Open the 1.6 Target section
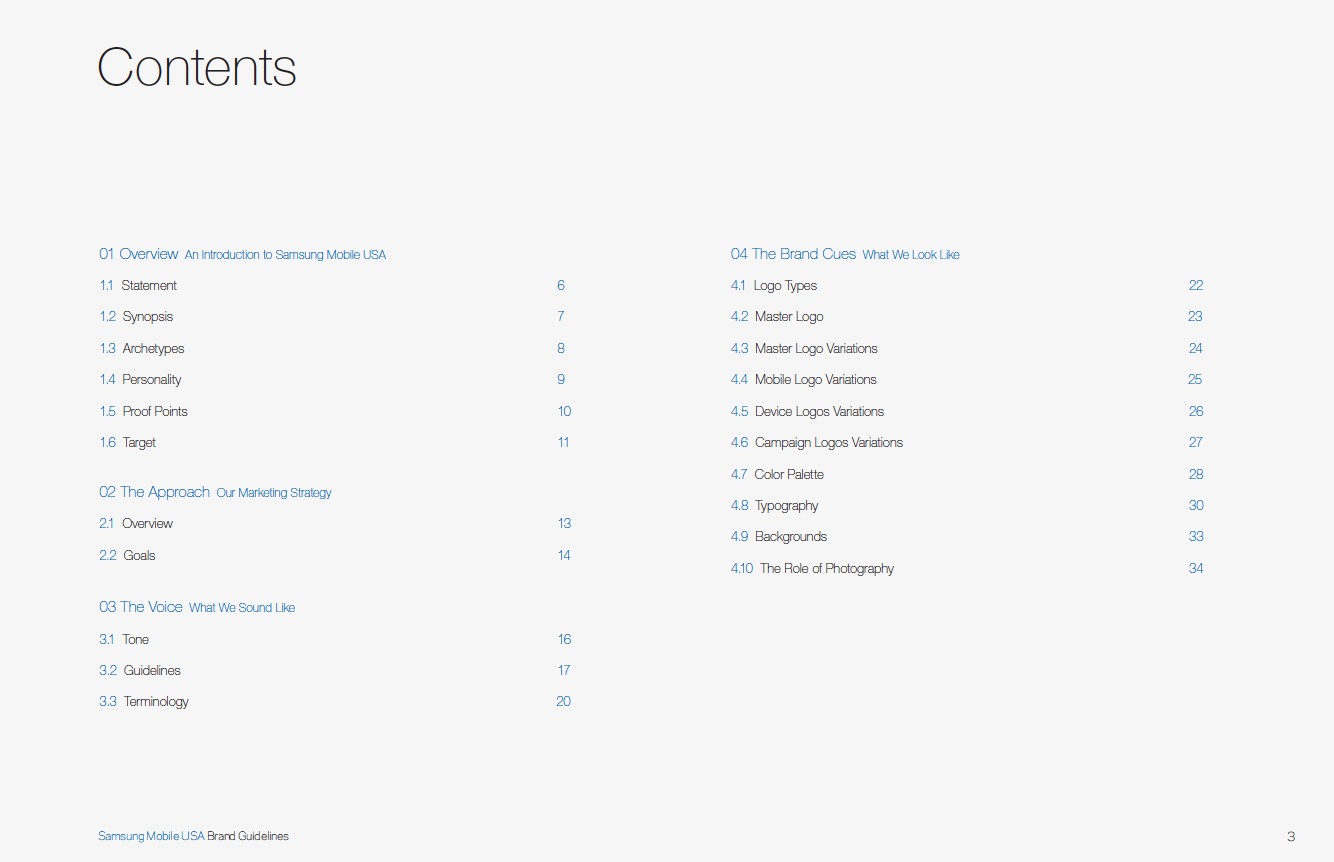The image size is (1334, 862). click(137, 442)
